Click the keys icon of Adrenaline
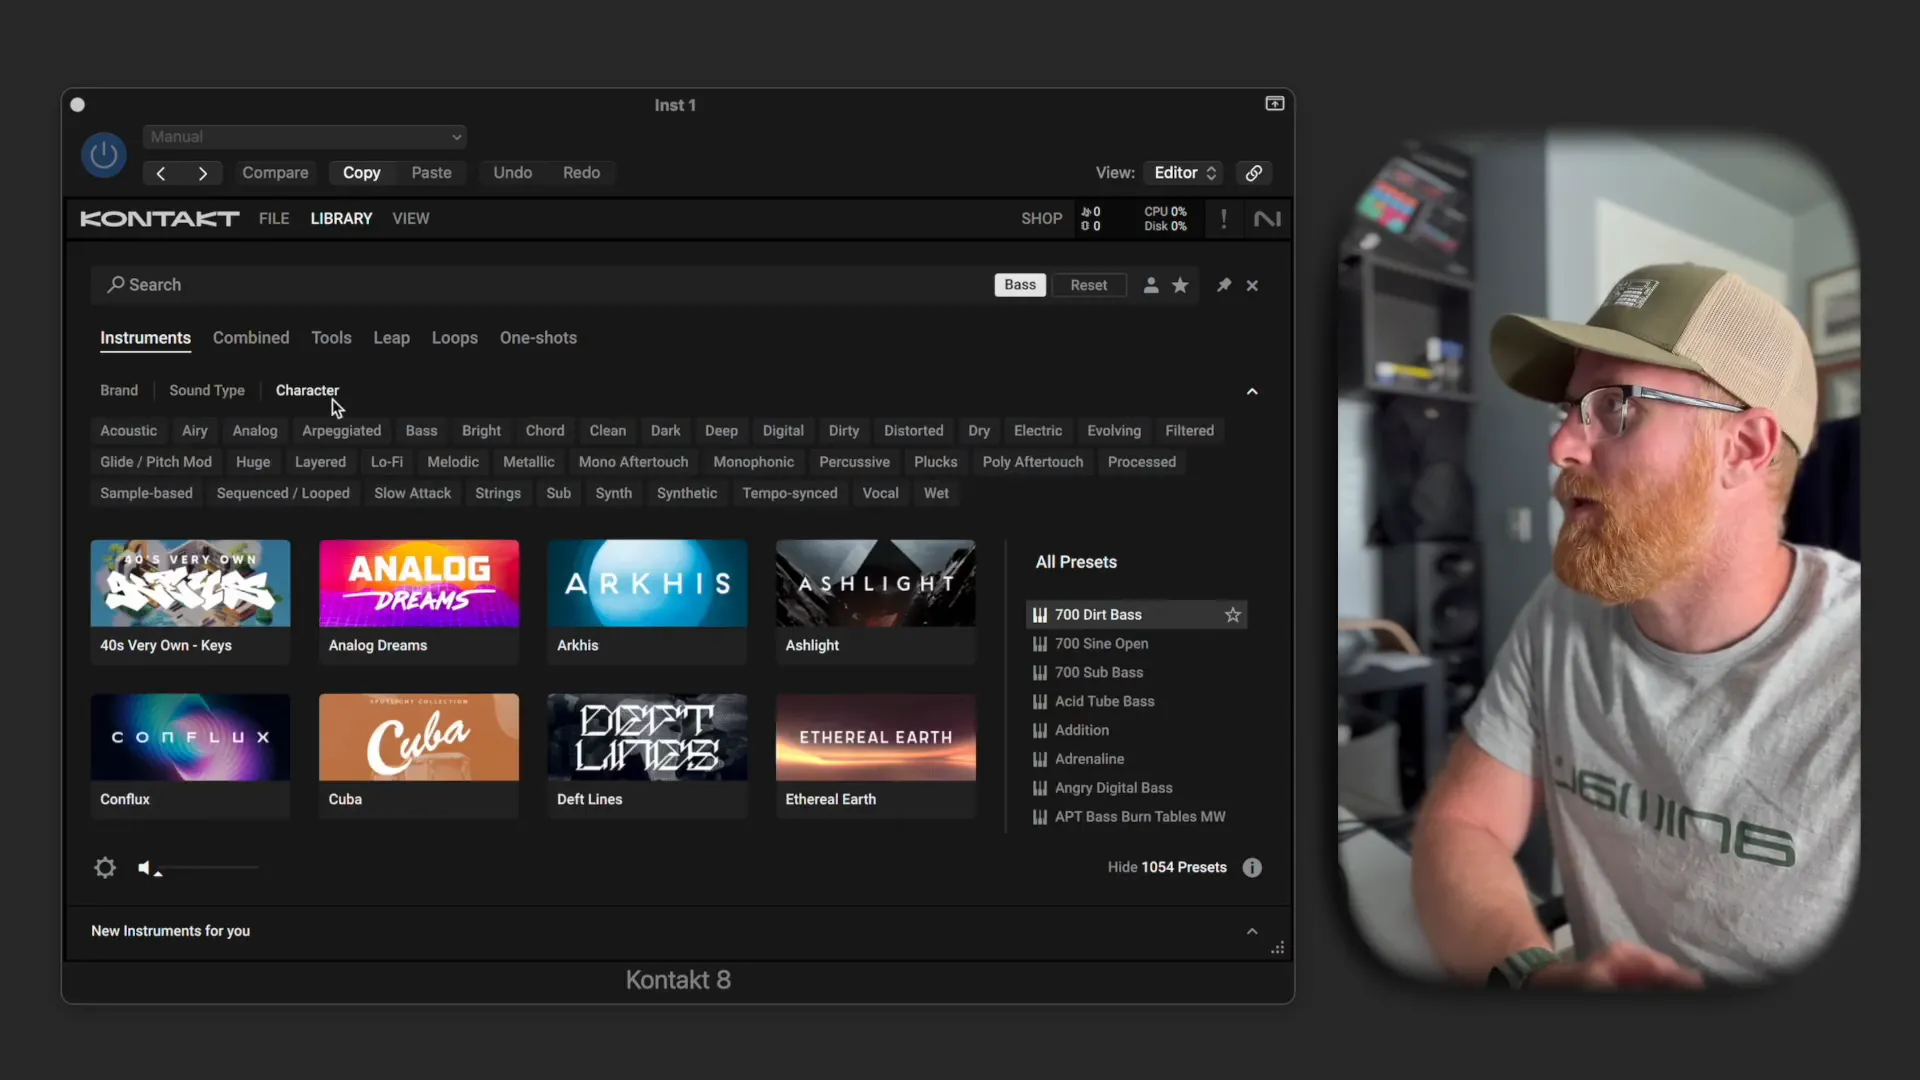Image resolution: width=1920 pixels, height=1080 pixels. [1040, 759]
